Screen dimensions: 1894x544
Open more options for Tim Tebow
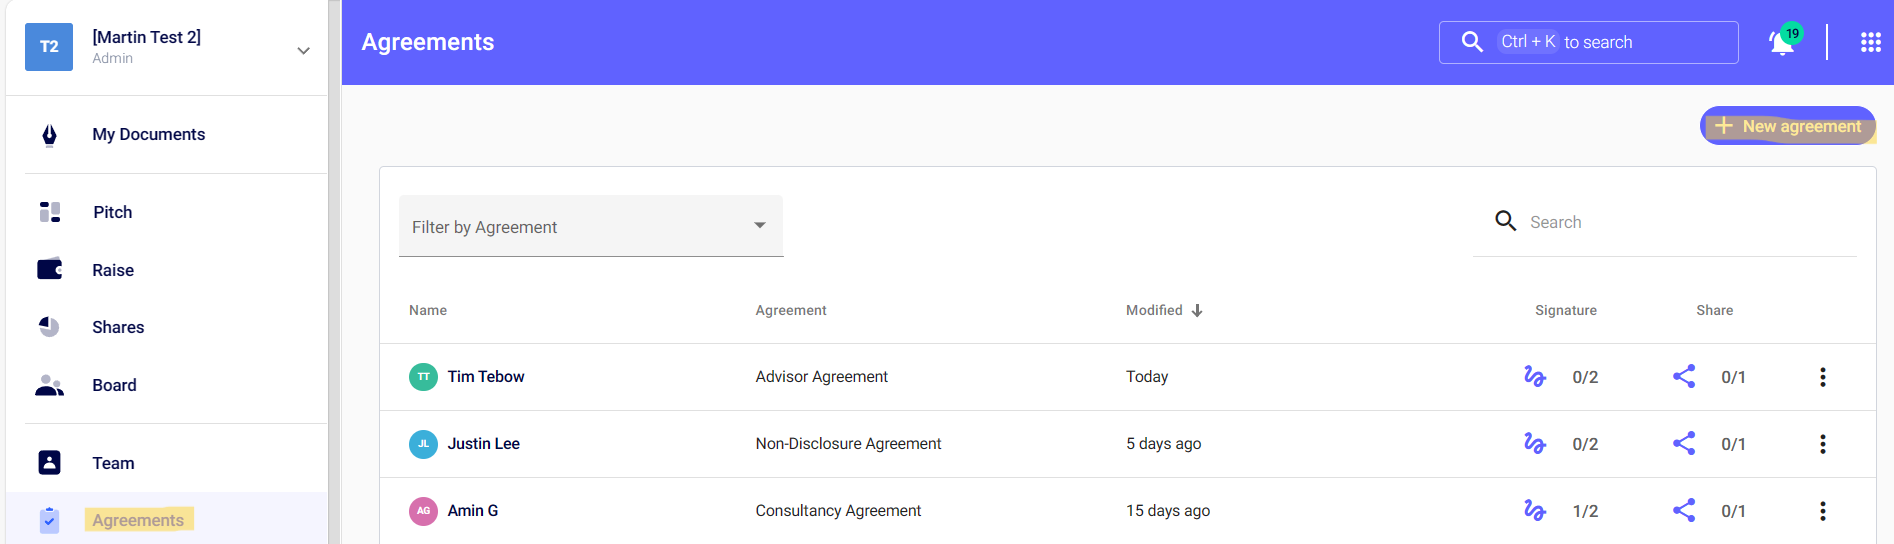pyautogui.click(x=1822, y=377)
